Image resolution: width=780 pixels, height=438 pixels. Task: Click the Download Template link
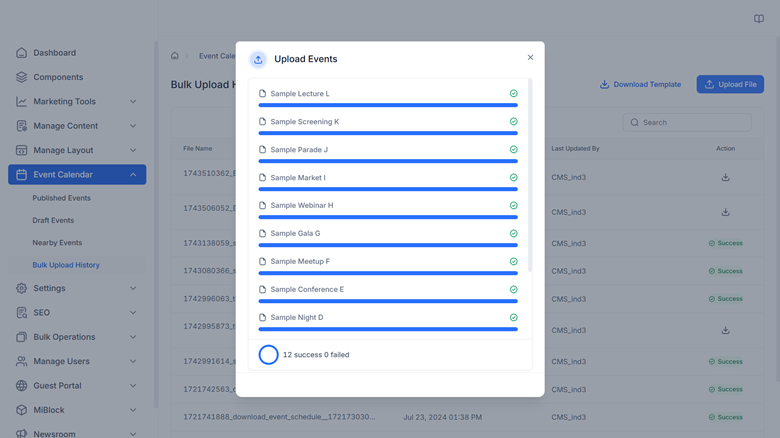pos(640,84)
